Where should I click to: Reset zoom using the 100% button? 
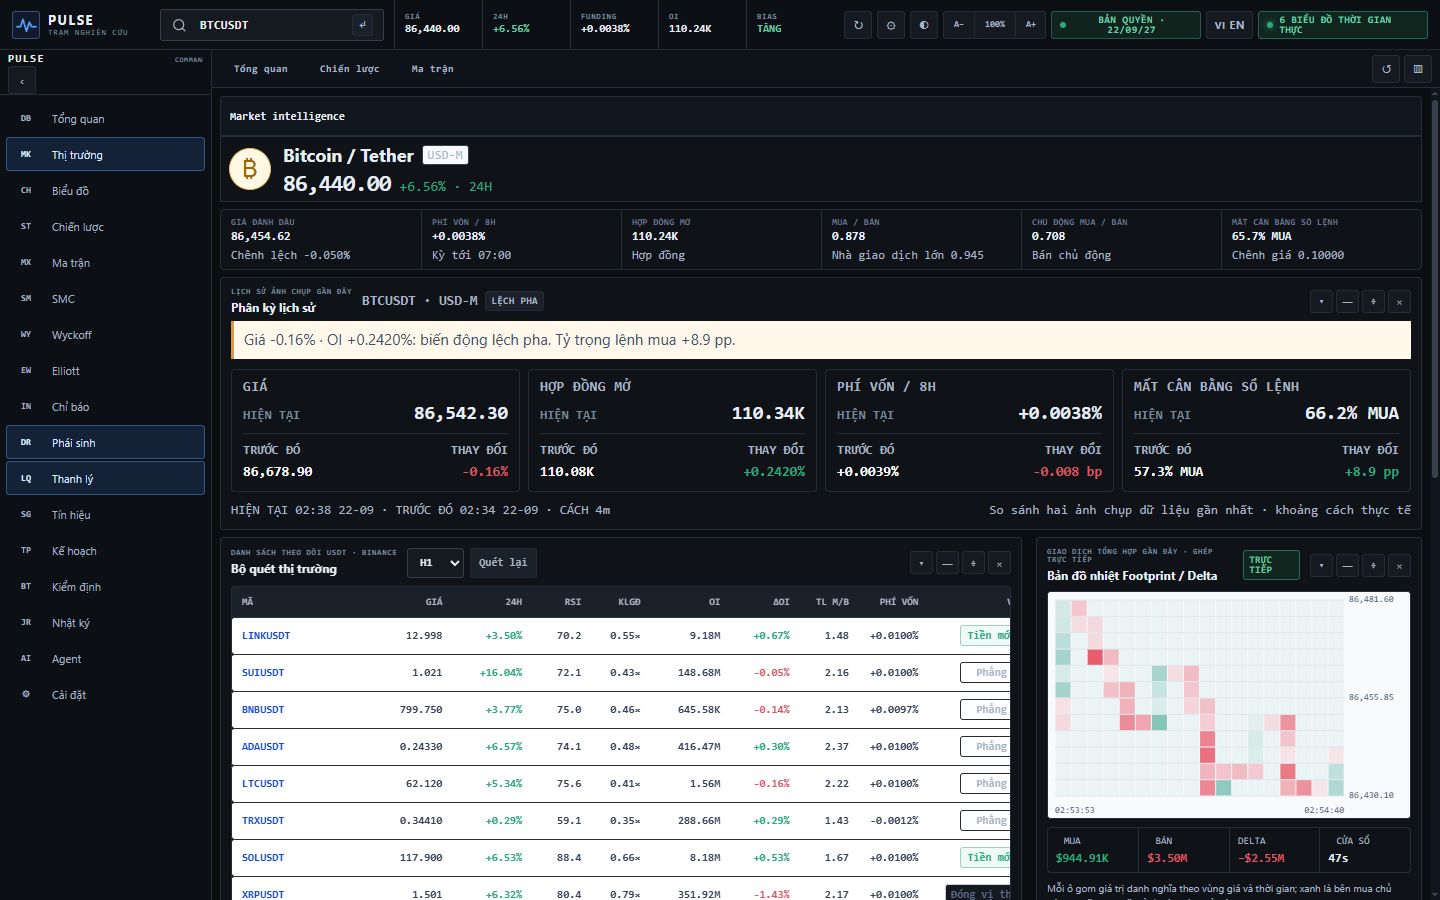click(994, 25)
